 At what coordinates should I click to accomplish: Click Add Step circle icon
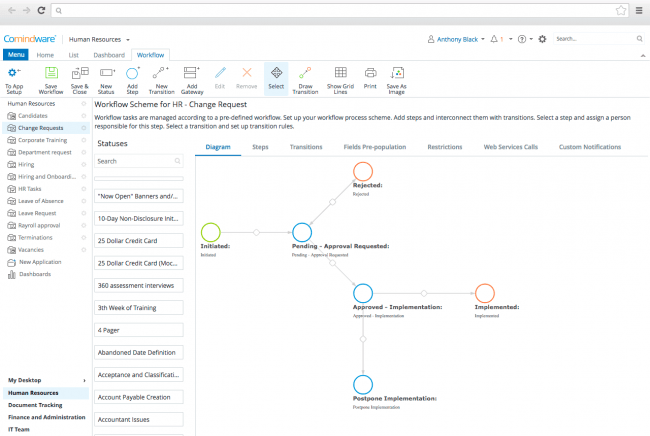pos(132,73)
